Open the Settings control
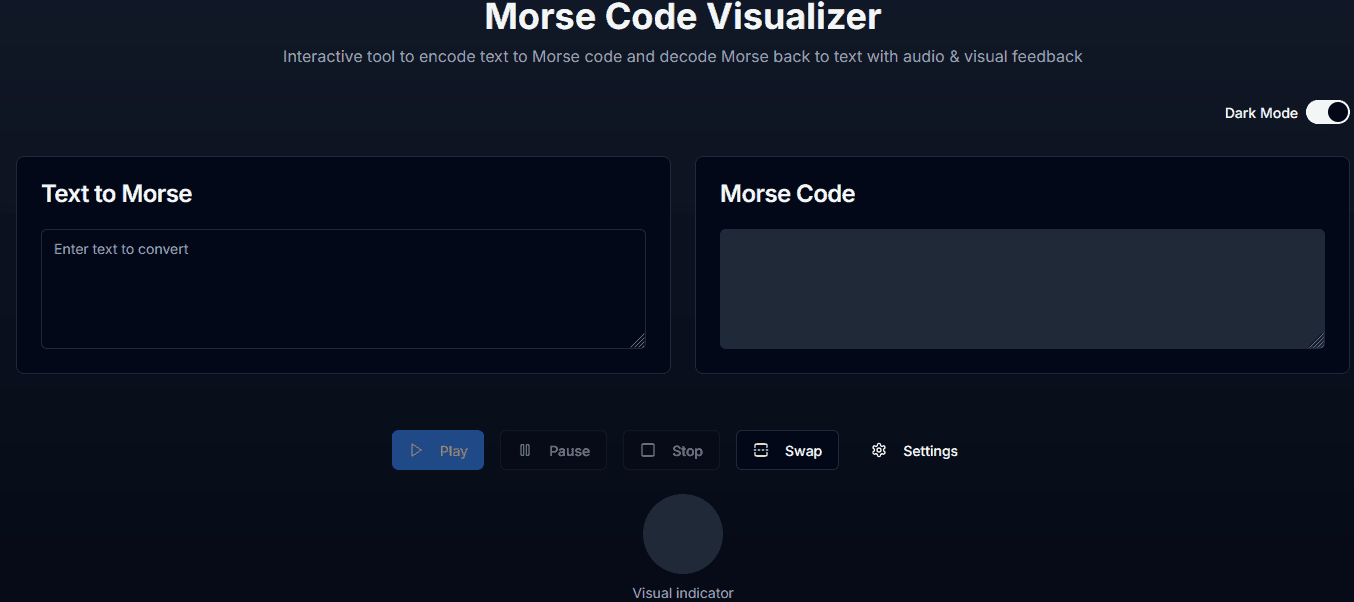This screenshot has width=1354, height=602. (913, 450)
